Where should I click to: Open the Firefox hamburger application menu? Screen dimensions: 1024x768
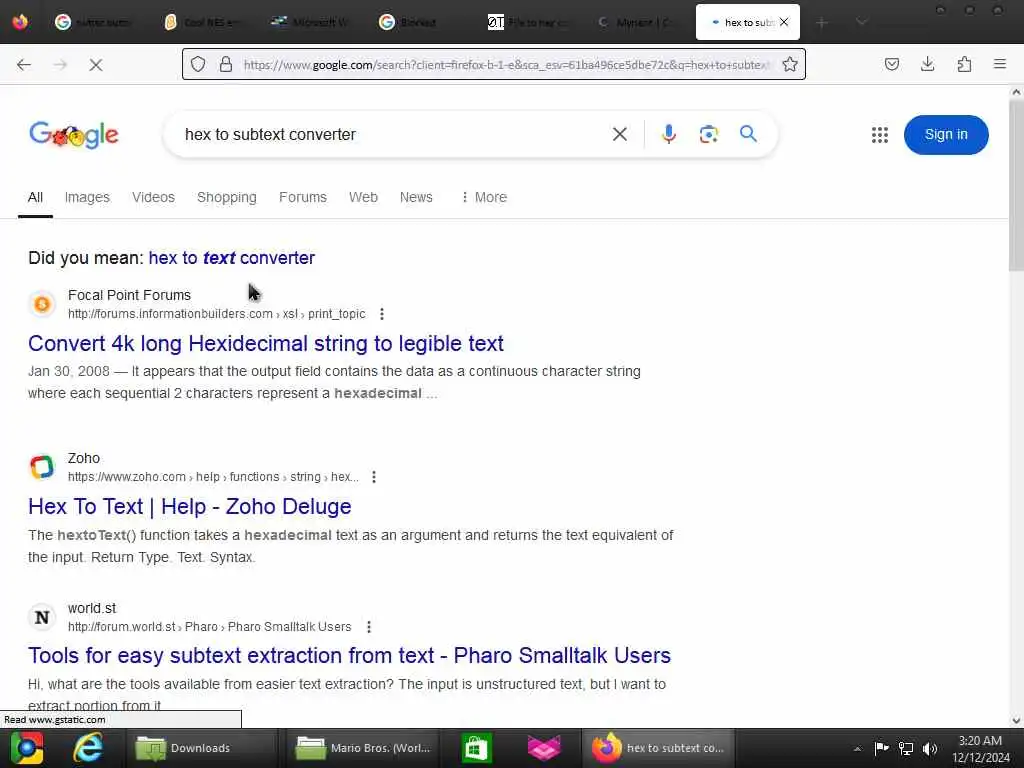click(x=1000, y=64)
